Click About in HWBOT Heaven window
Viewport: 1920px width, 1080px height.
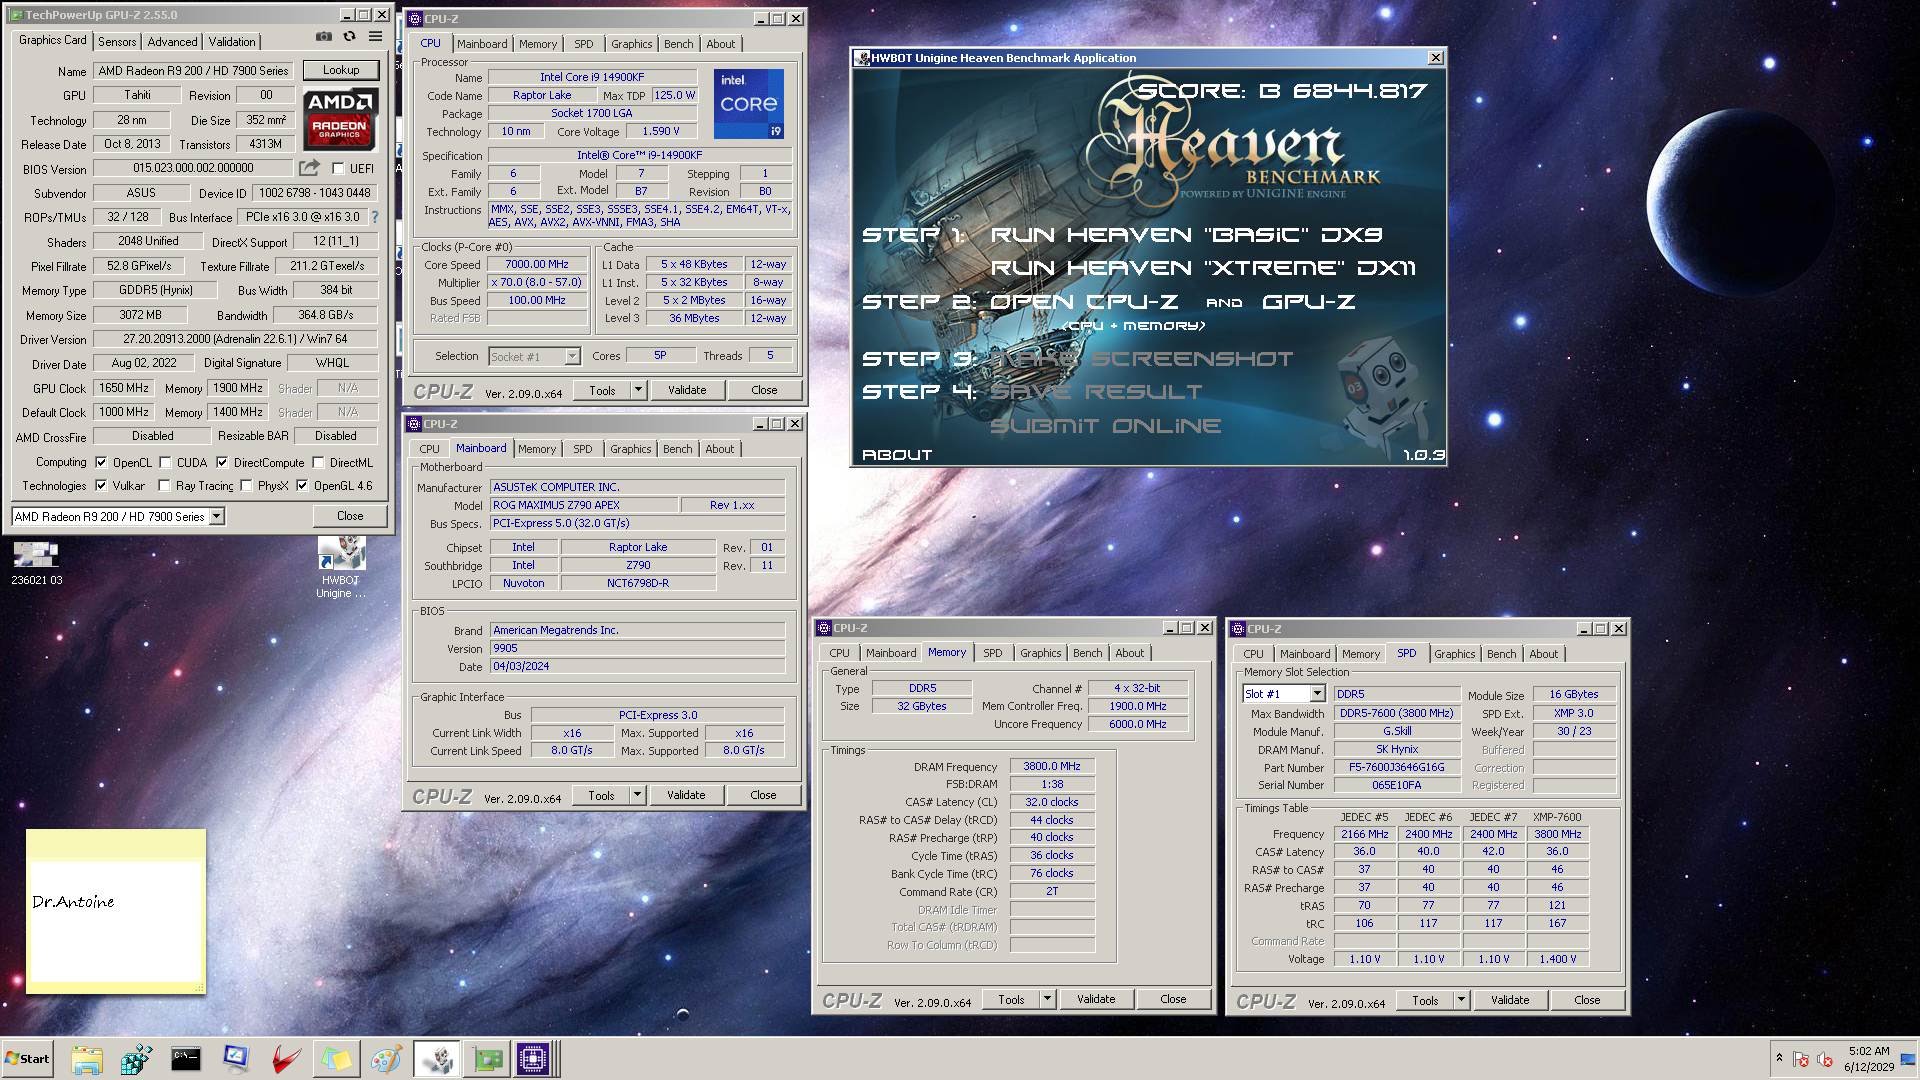897,454
